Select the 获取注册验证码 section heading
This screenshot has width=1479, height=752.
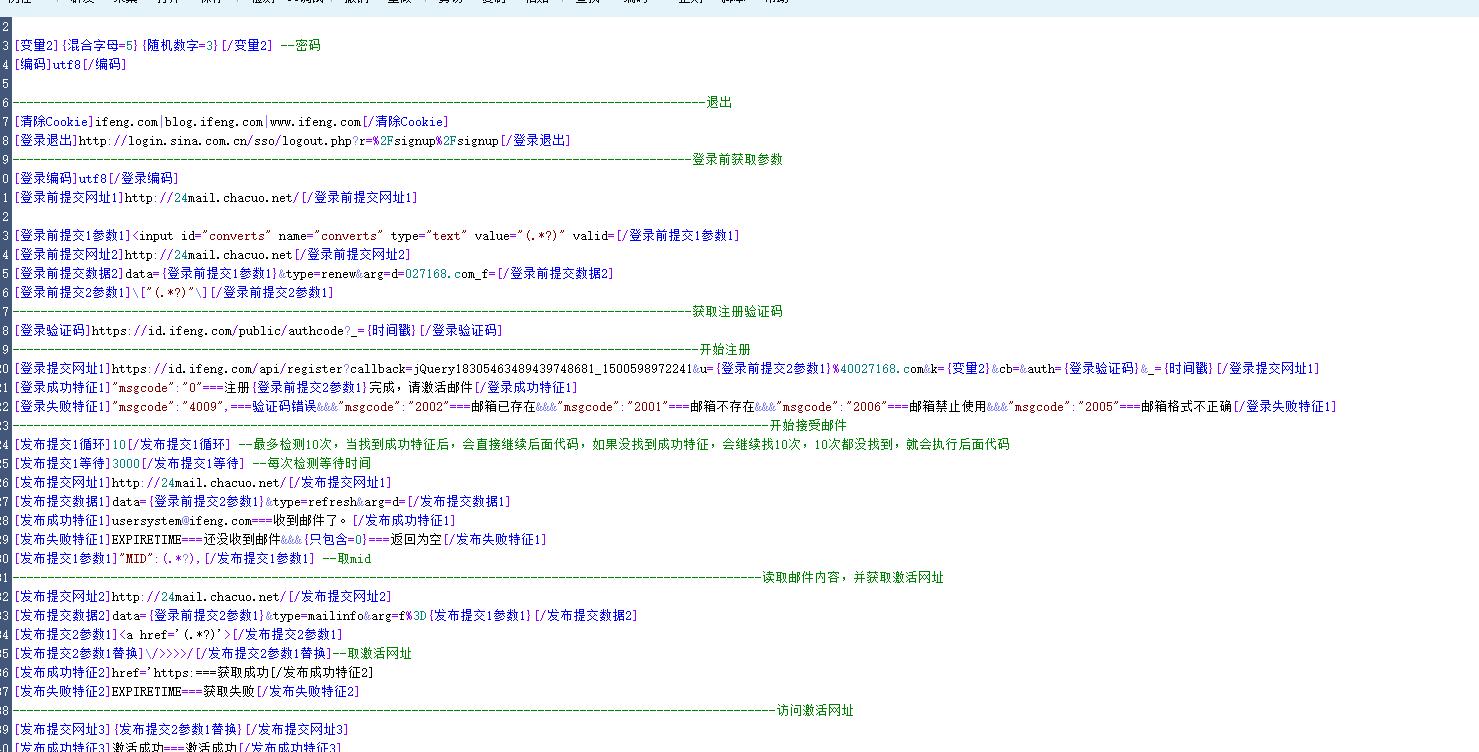click(x=737, y=312)
